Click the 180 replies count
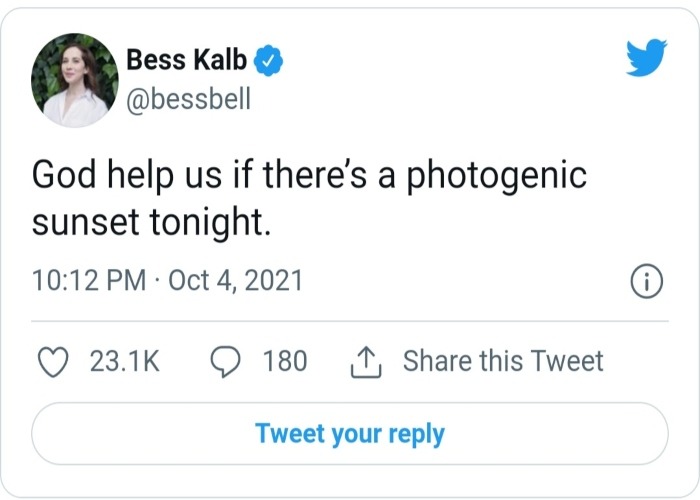 pos(285,361)
